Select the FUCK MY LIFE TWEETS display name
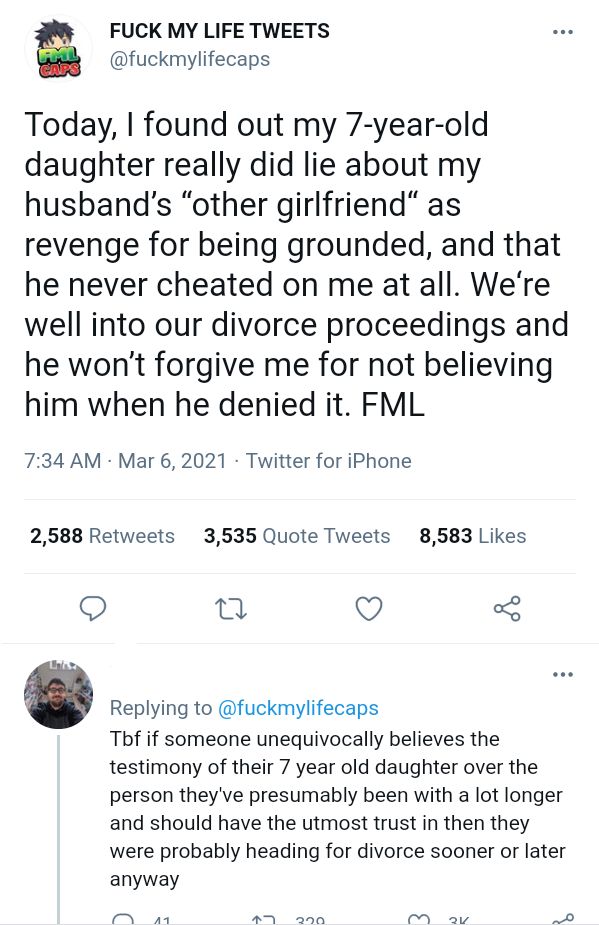This screenshot has width=599, height=925. pyautogui.click(x=219, y=31)
